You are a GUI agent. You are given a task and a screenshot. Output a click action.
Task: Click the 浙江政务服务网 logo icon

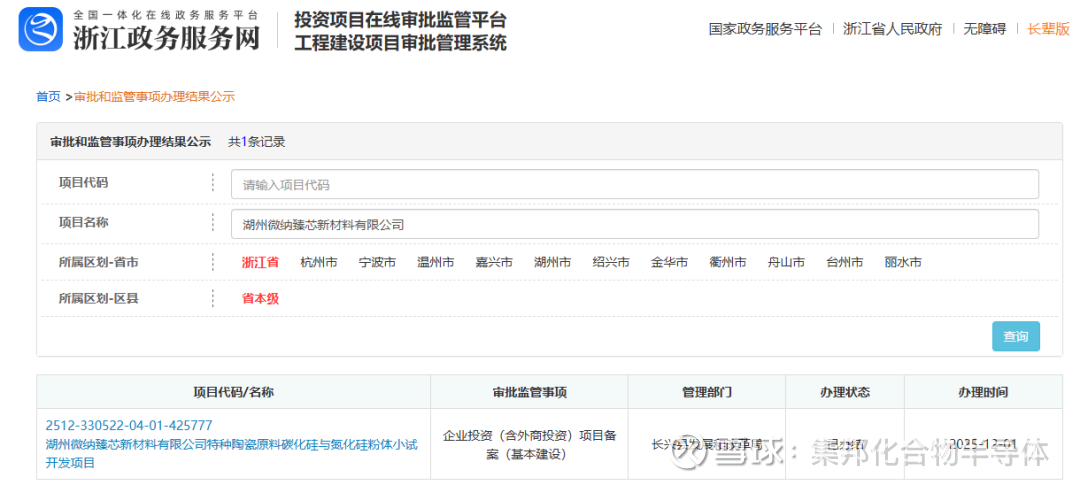40,28
